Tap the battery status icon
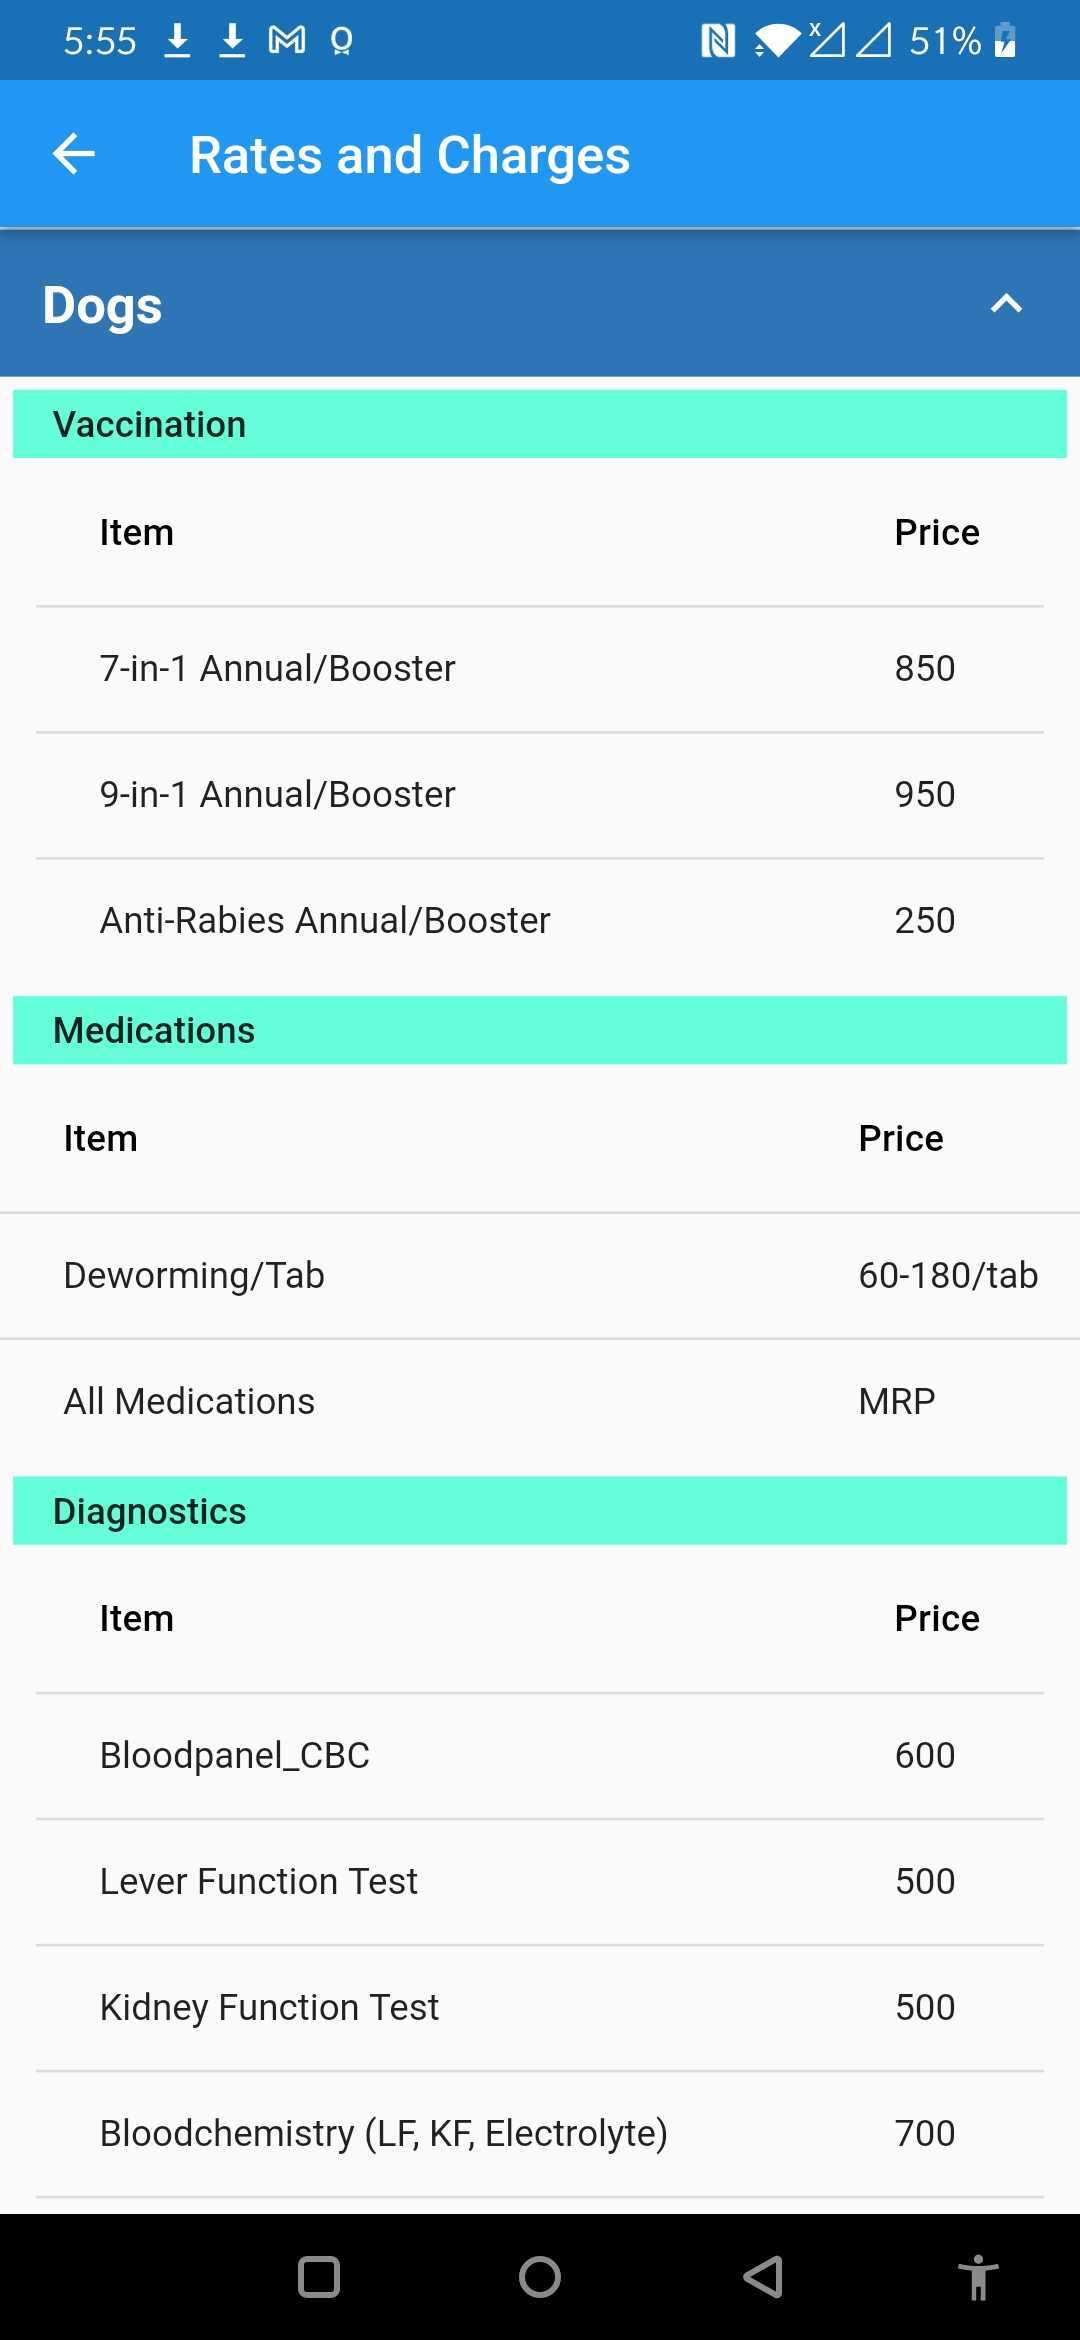 pos(1005,41)
